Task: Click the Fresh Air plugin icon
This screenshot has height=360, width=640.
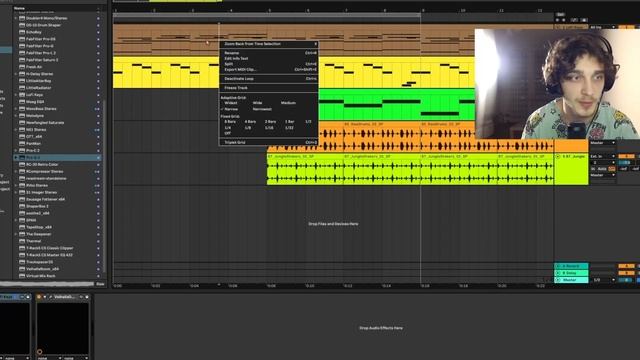Action: 22,67
